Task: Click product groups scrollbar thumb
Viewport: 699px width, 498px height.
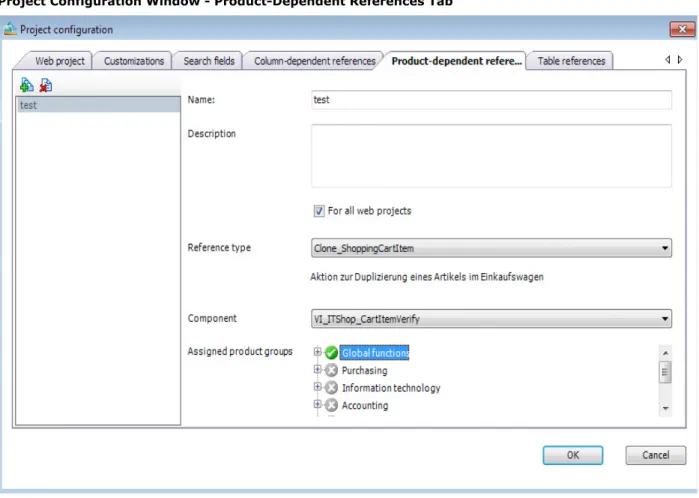Action: pyautogui.click(x=665, y=372)
